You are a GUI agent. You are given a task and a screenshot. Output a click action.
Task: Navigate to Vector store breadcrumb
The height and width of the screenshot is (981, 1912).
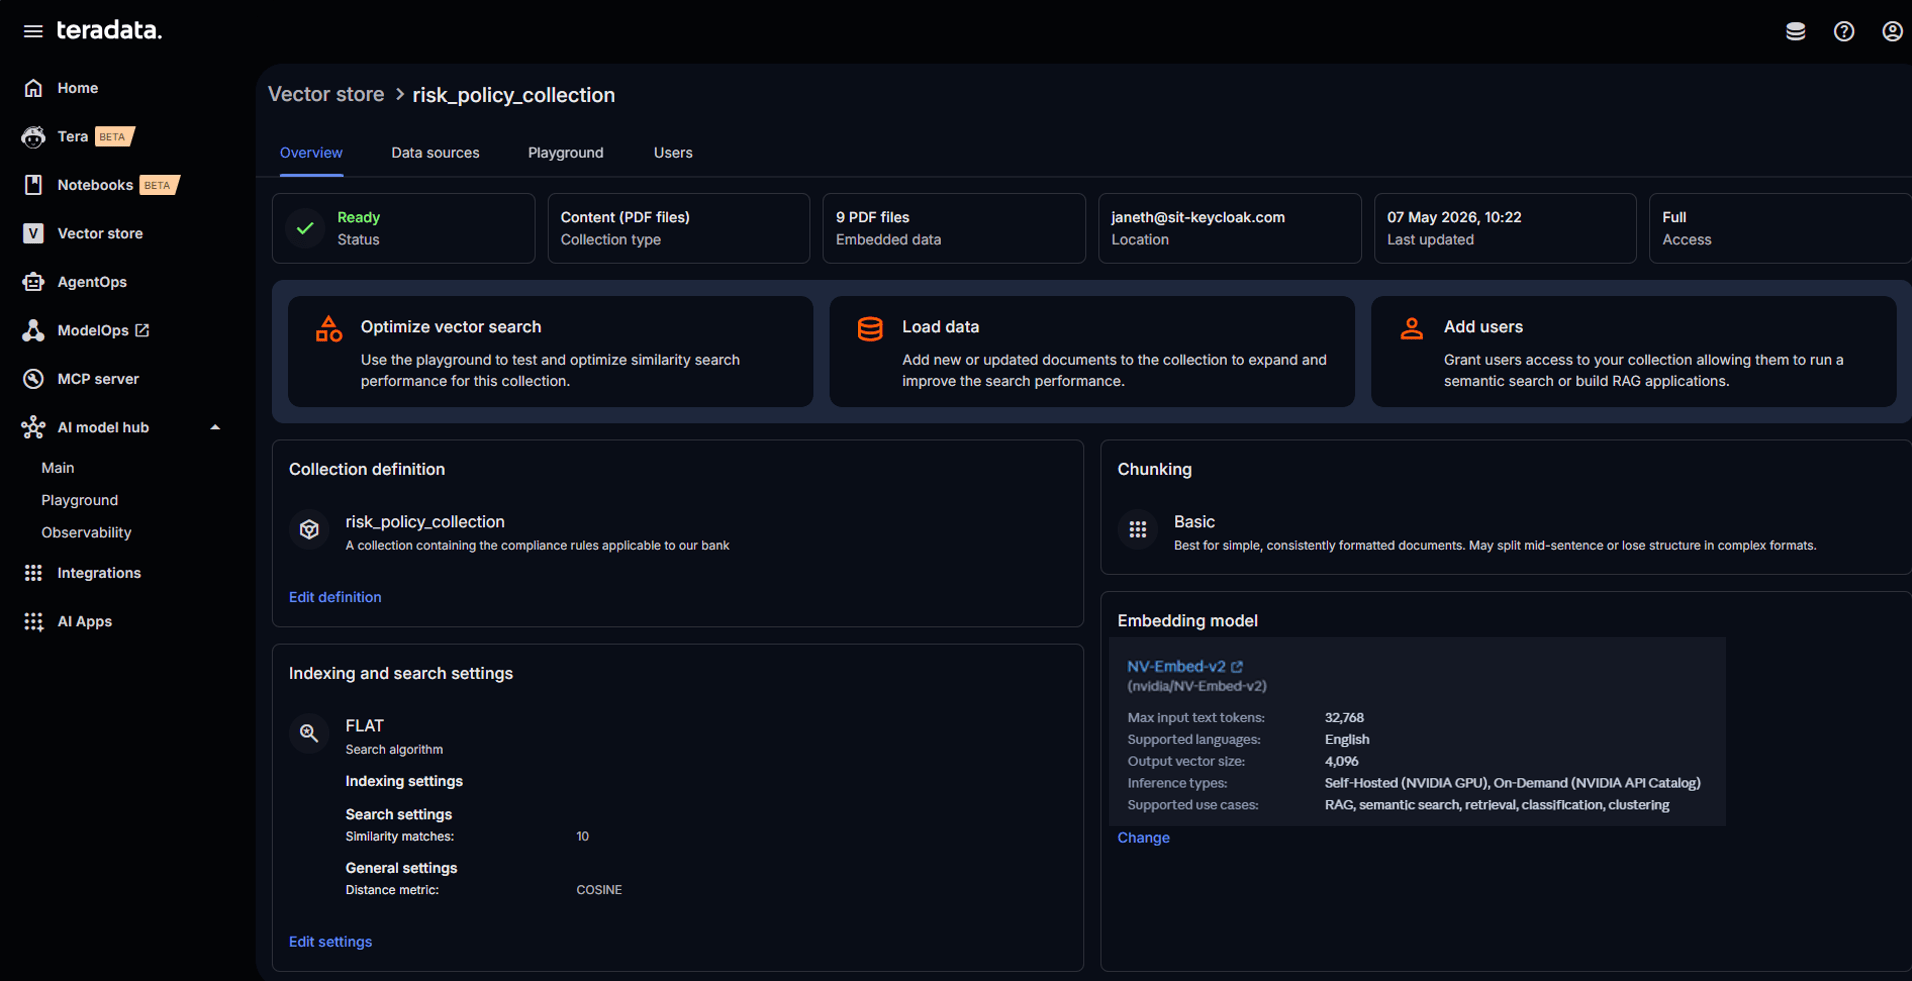pyautogui.click(x=326, y=94)
